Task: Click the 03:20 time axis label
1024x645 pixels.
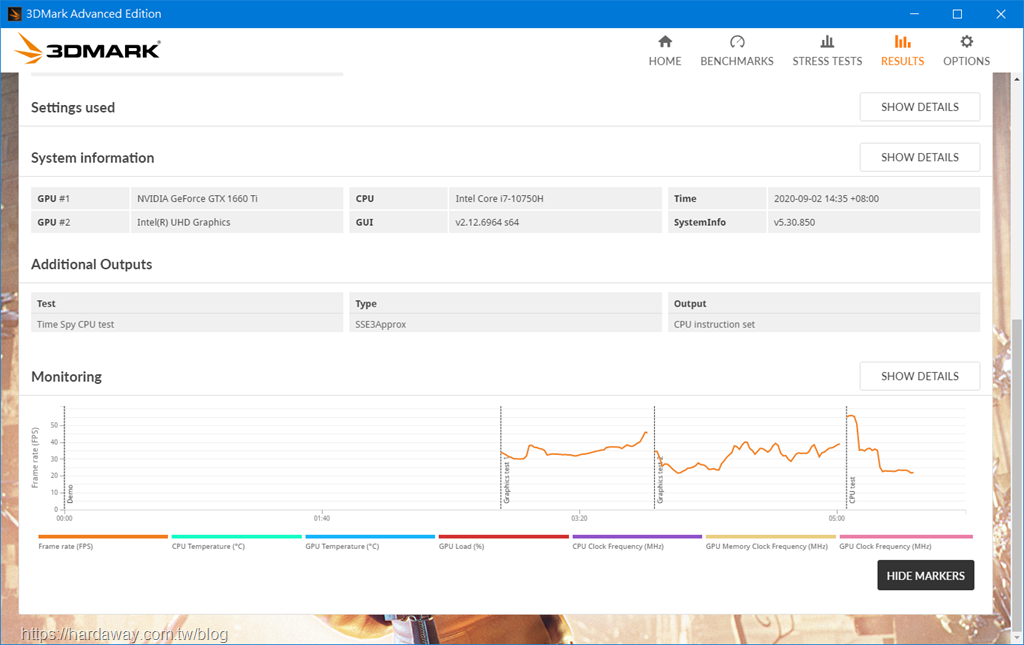Action: [x=579, y=518]
